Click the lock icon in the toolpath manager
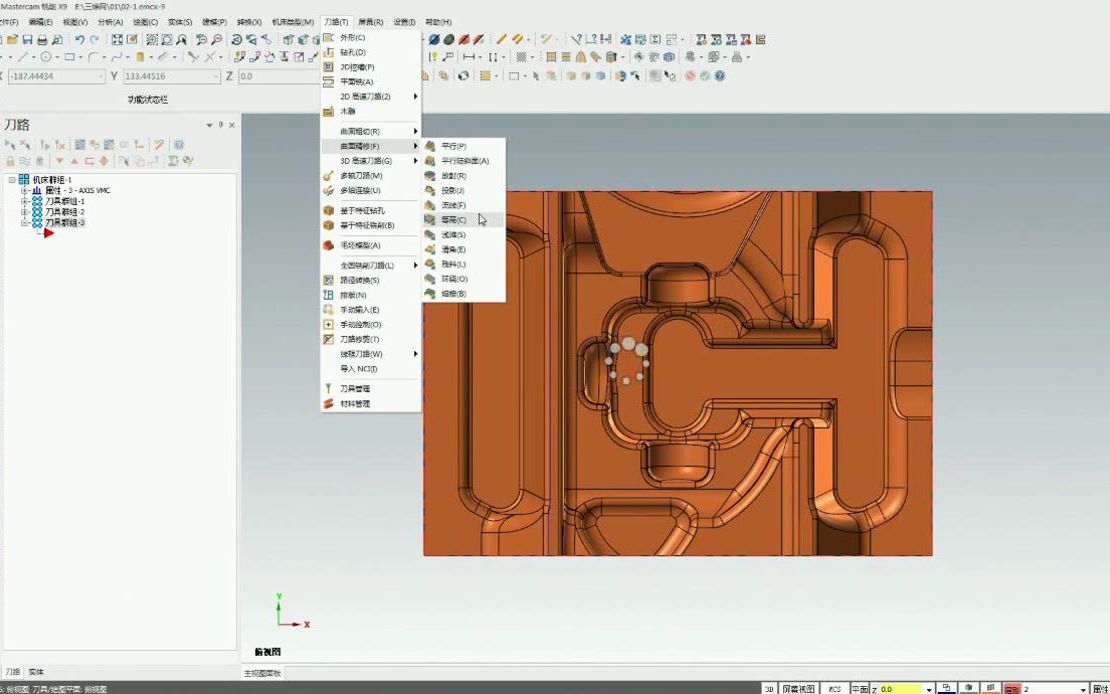The width and height of the screenshot is (1110, 694). pos(10,161)
